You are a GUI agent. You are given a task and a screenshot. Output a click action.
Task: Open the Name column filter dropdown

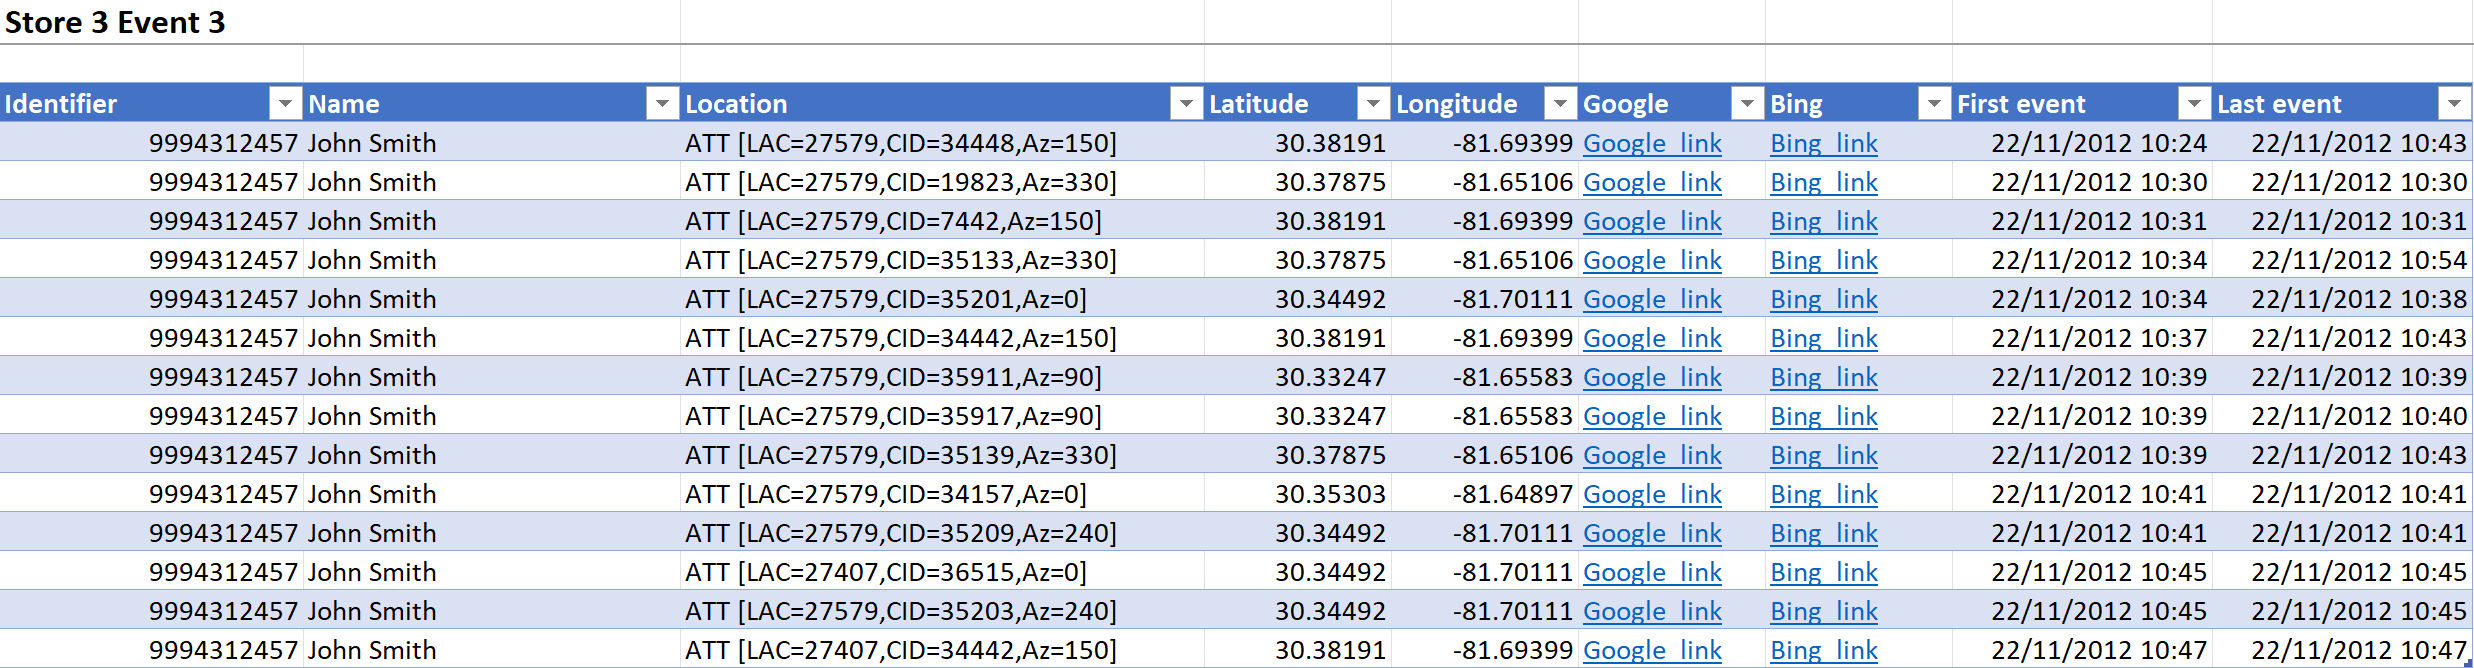(662, 103)
